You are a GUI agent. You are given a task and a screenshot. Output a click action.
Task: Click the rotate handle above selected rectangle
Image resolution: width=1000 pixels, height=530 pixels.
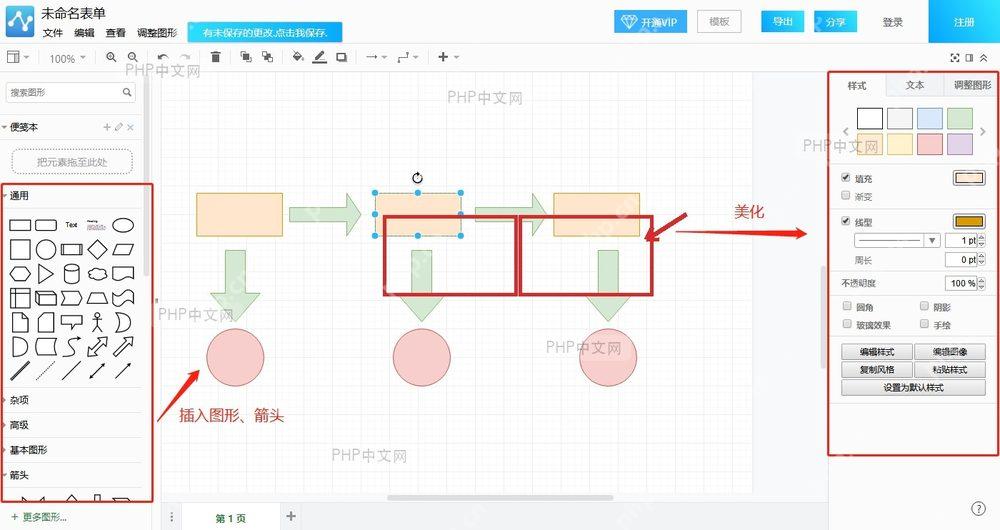click(x=418, y=177)
